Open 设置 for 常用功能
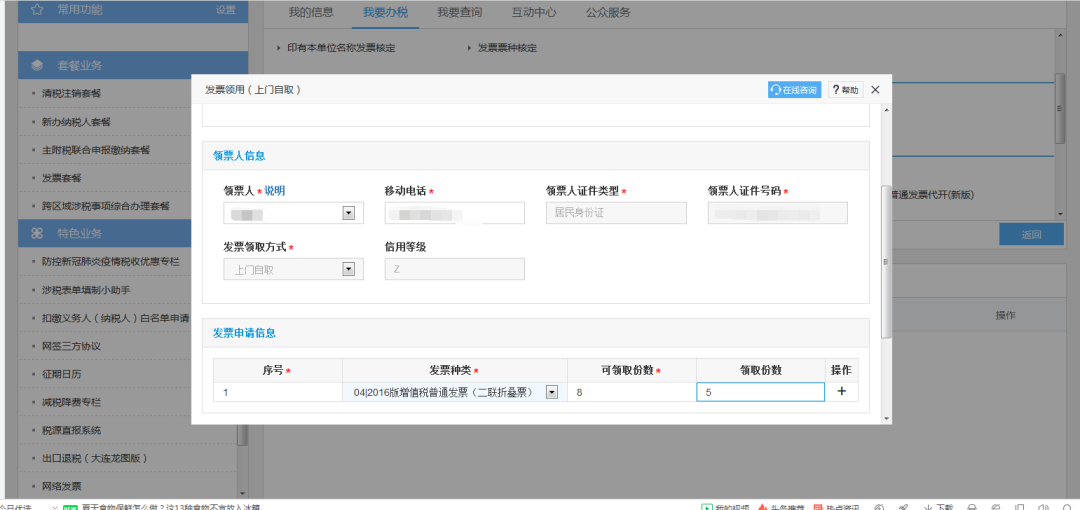 (225, 10)
